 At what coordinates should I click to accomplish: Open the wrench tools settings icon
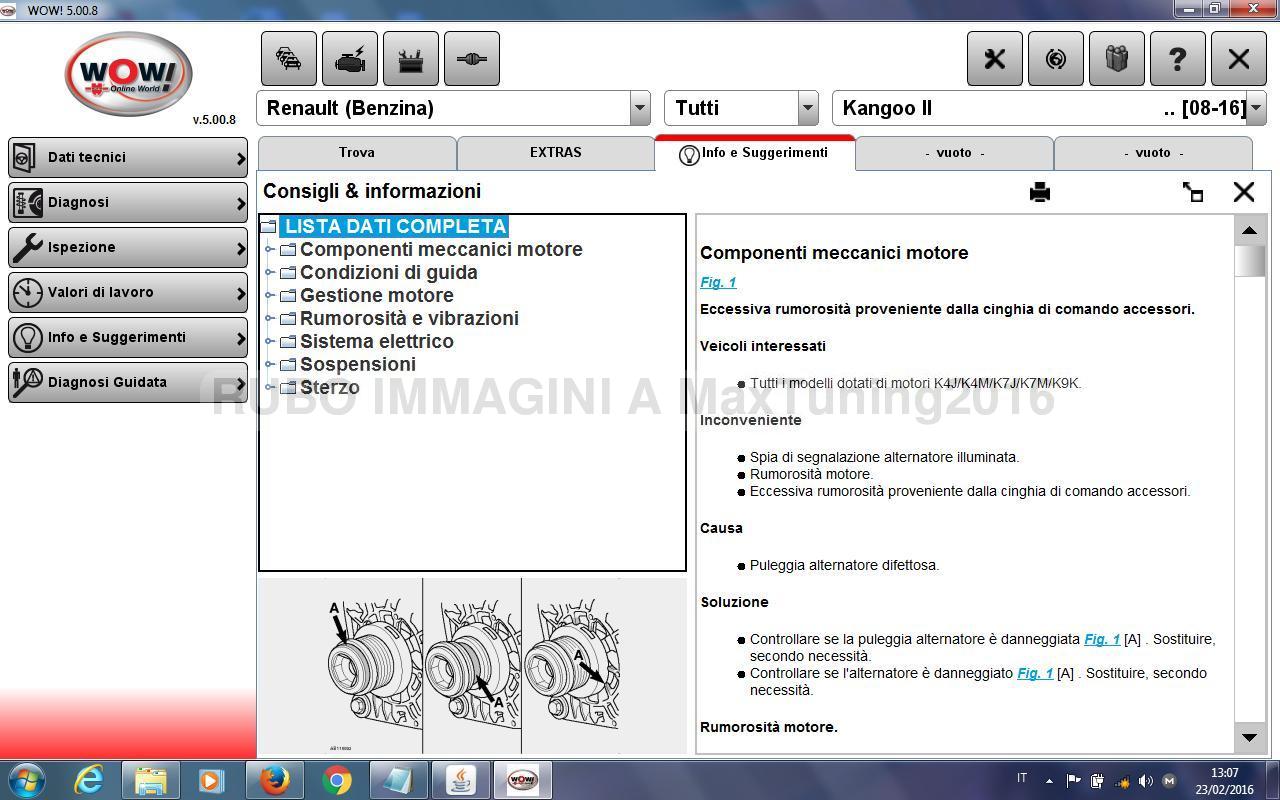pos(995,59)
